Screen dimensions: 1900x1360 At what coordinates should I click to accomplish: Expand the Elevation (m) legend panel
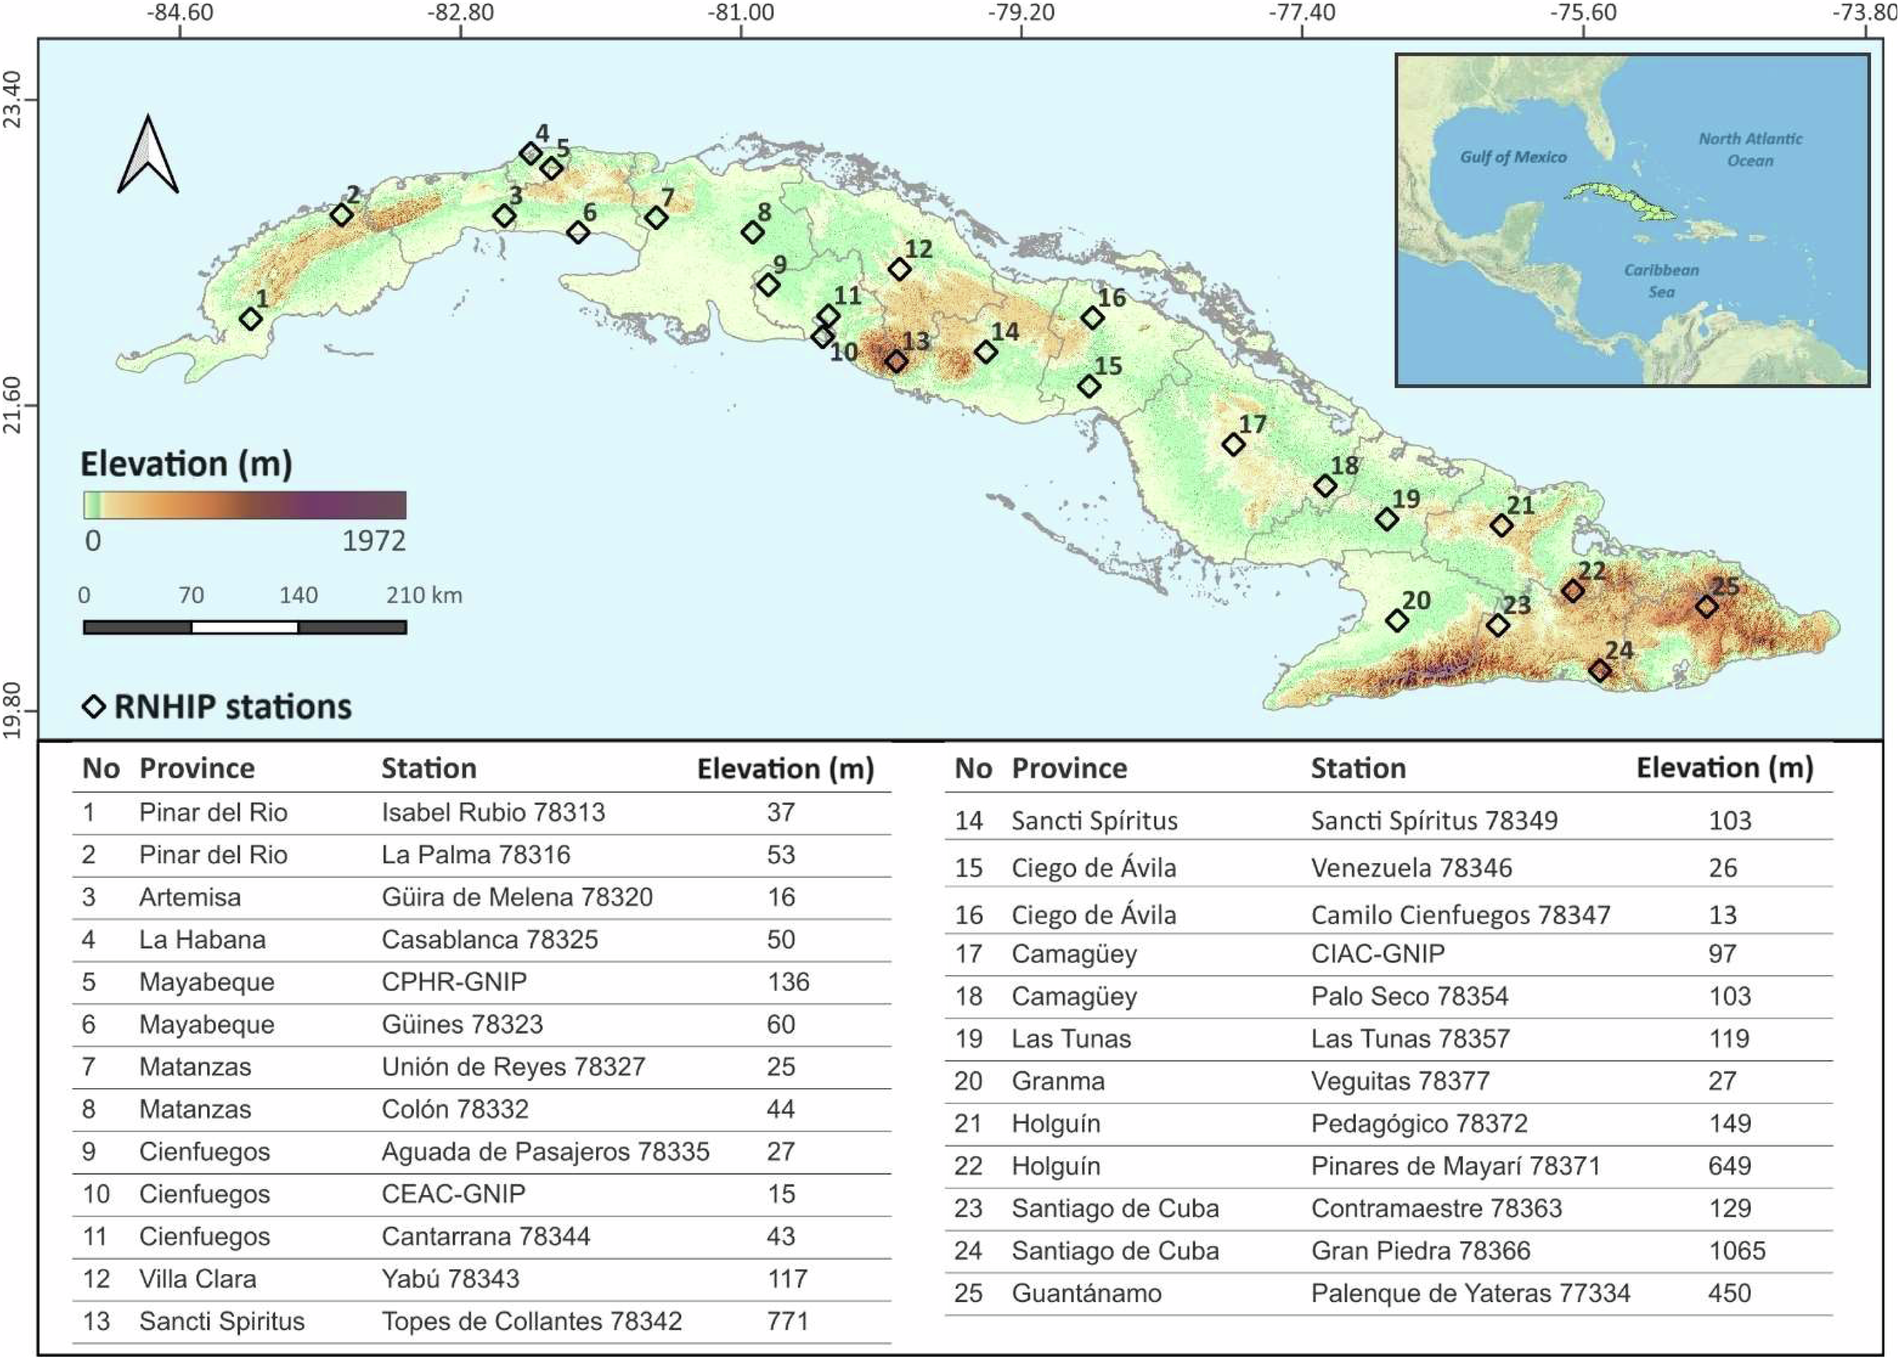coord(185,463)
